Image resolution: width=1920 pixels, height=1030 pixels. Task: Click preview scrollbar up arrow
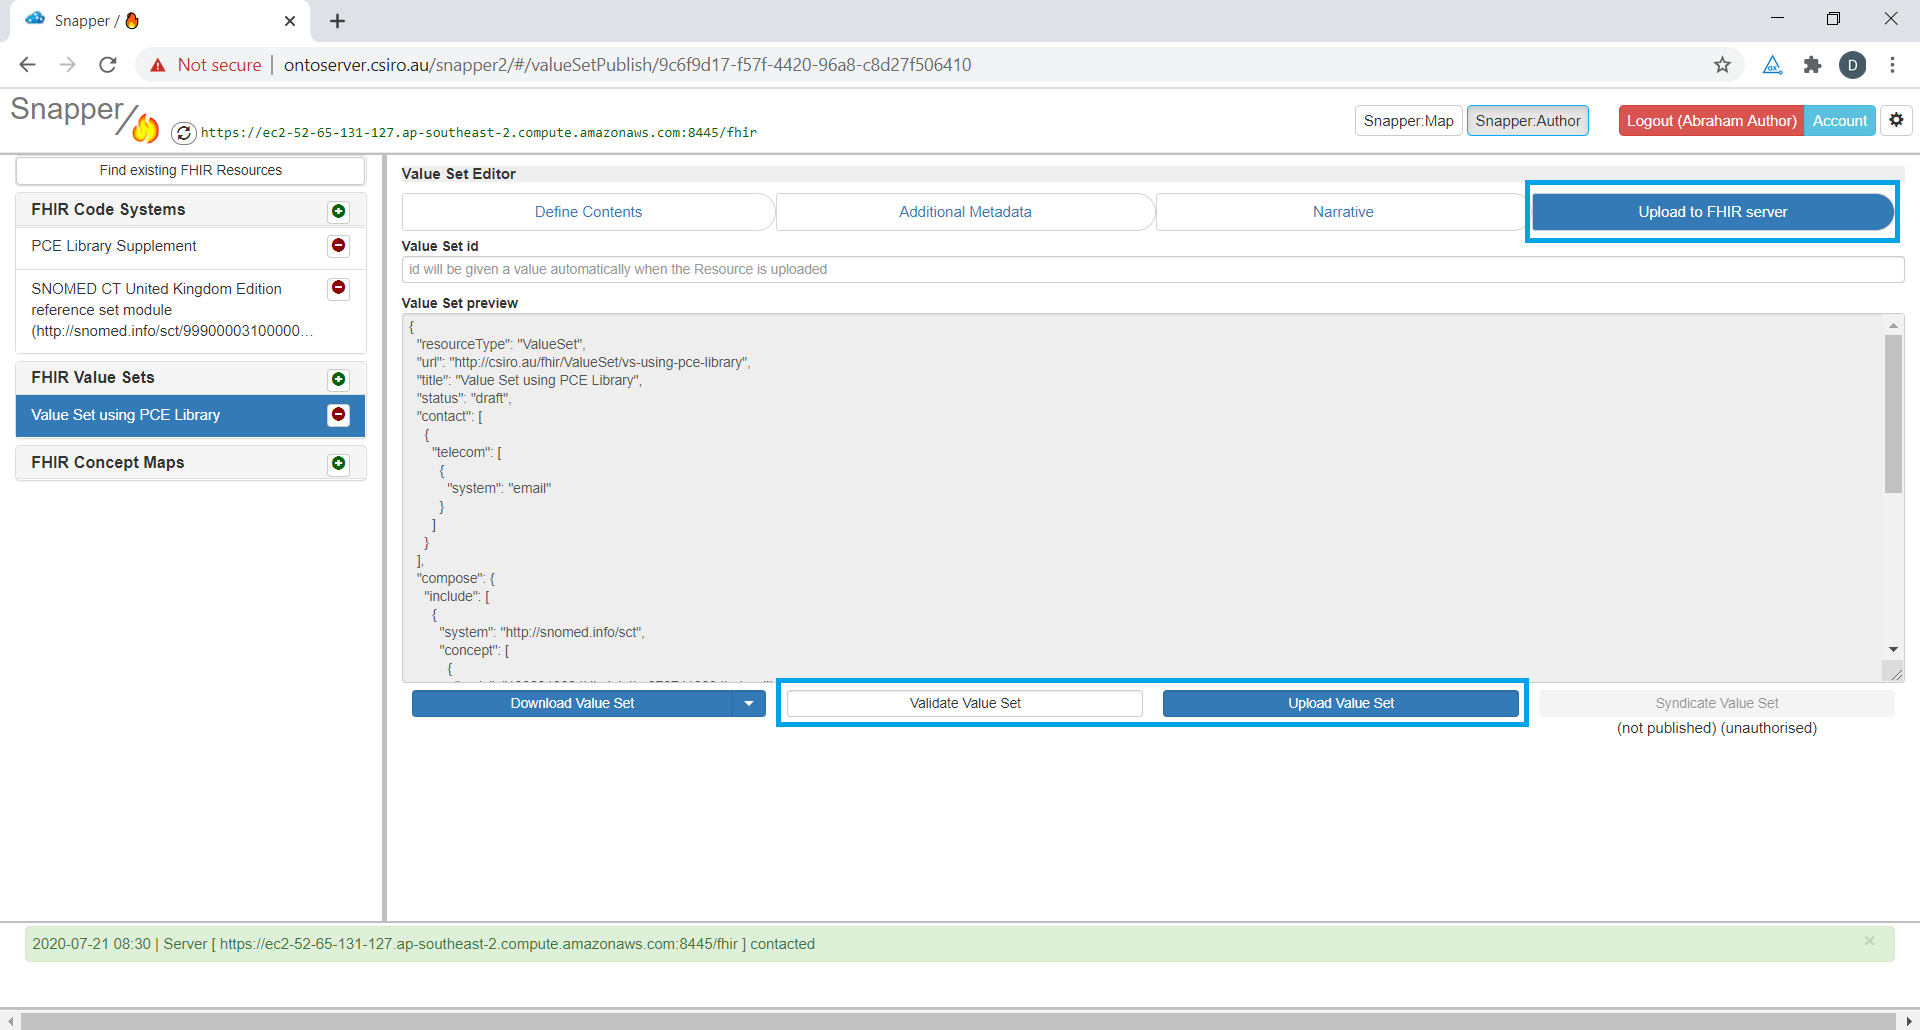click(x=1893, y=326)
